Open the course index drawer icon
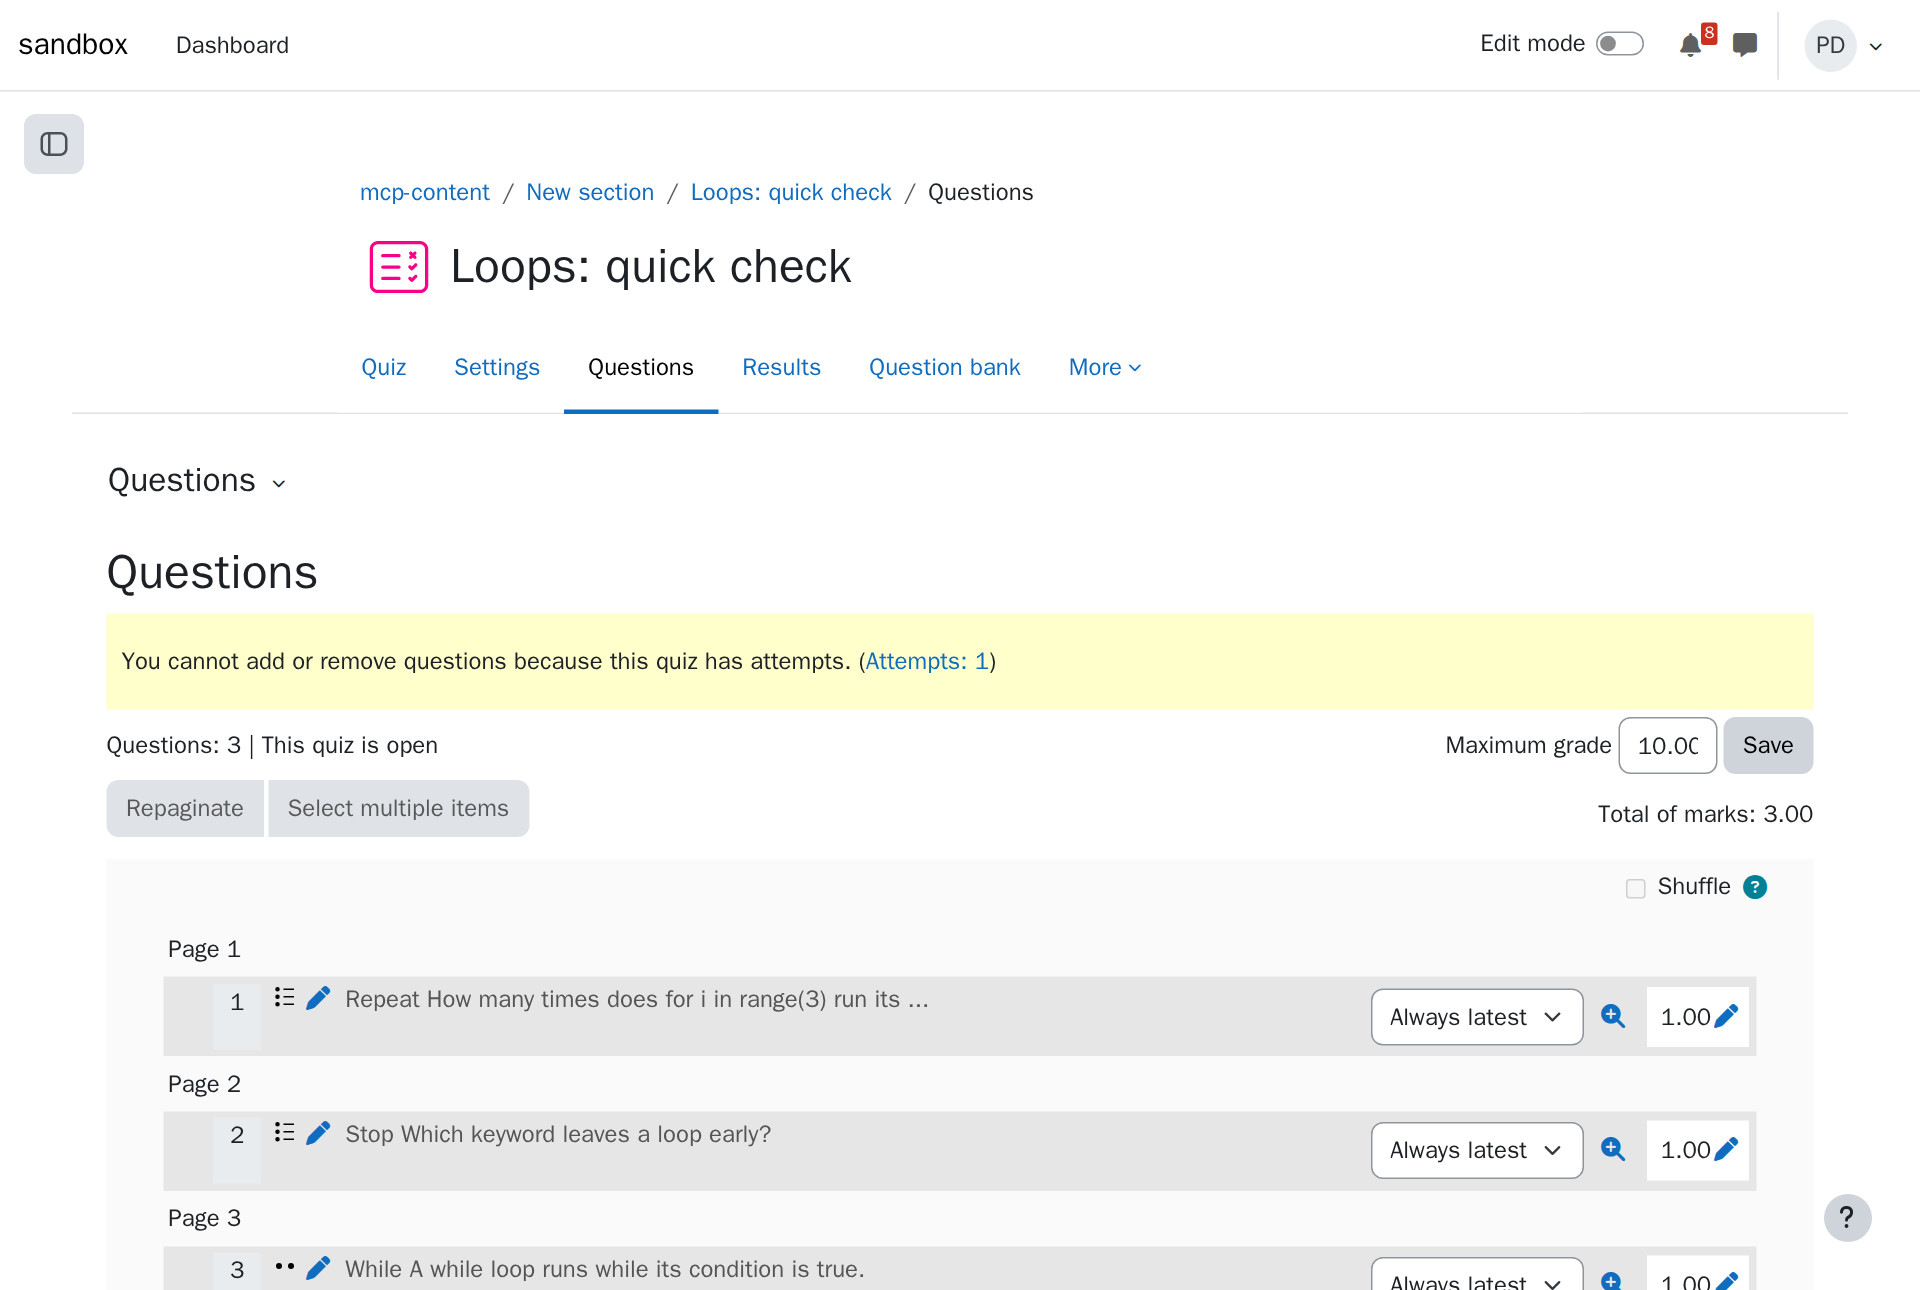Viewport: 1920px width, 1290px height. tap(54, 144)
